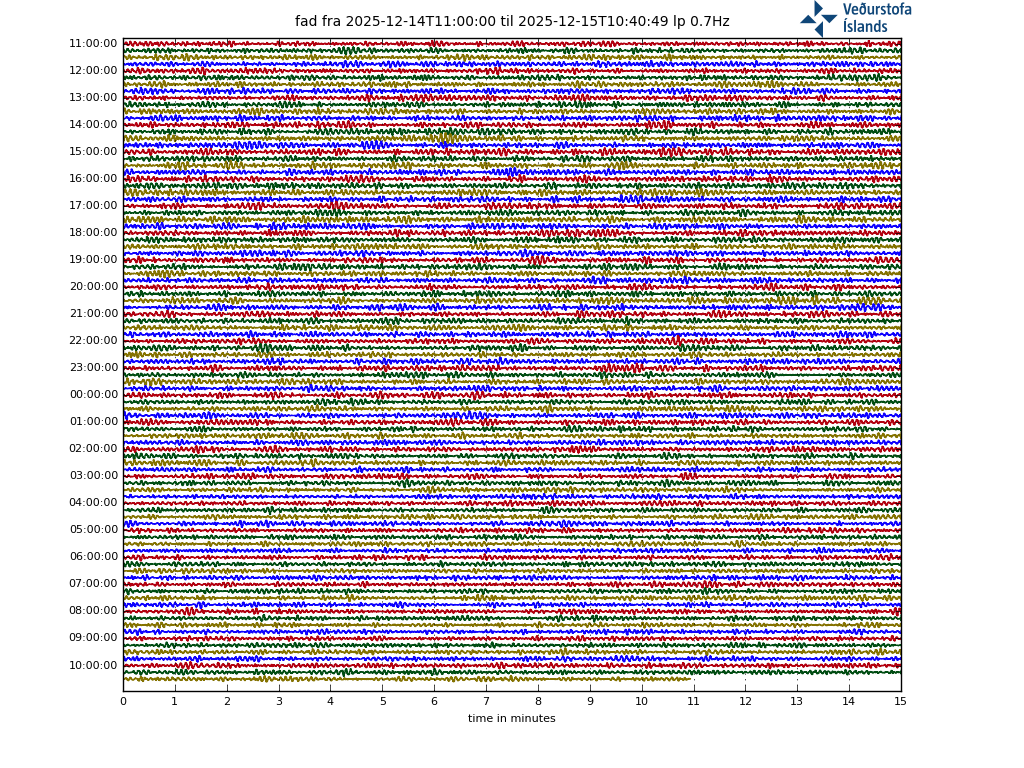Screen dimensions: 1024x768
Task: Select the 8 minute tick label
Action: (538, 702)
